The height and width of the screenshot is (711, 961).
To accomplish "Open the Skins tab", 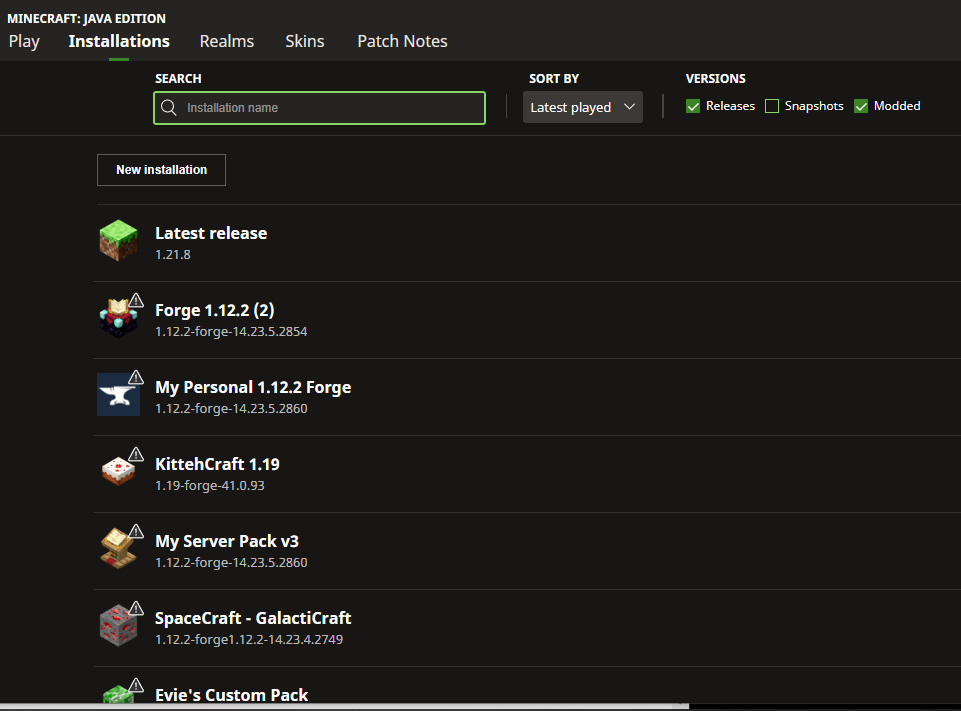I will [x=305, y=41].
